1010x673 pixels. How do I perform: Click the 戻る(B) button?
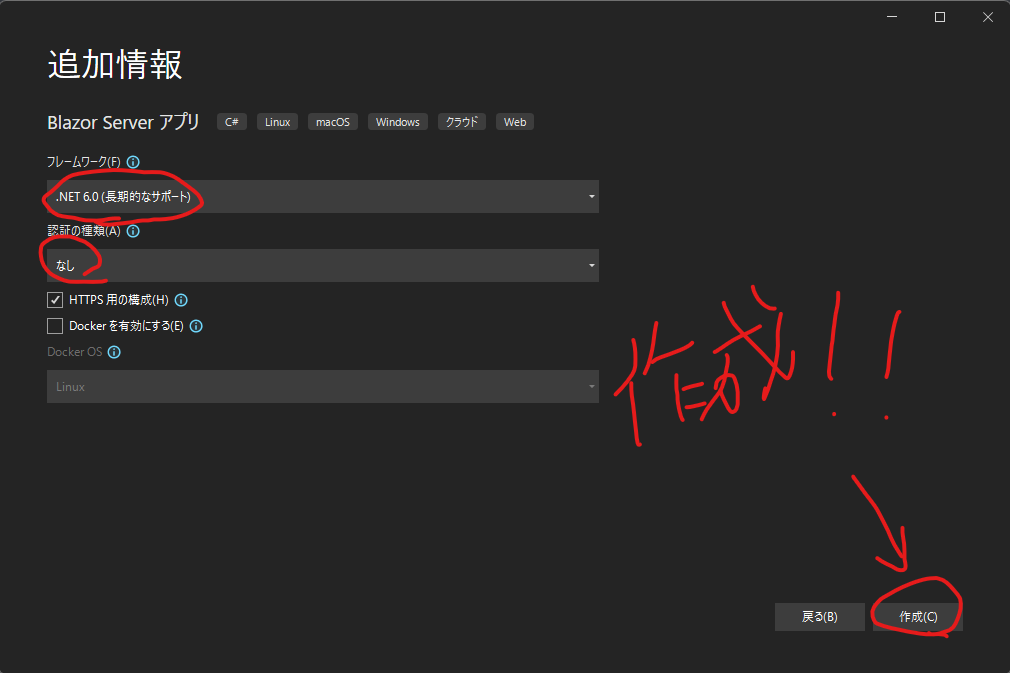pyautogui.click(x=819, y=617)
